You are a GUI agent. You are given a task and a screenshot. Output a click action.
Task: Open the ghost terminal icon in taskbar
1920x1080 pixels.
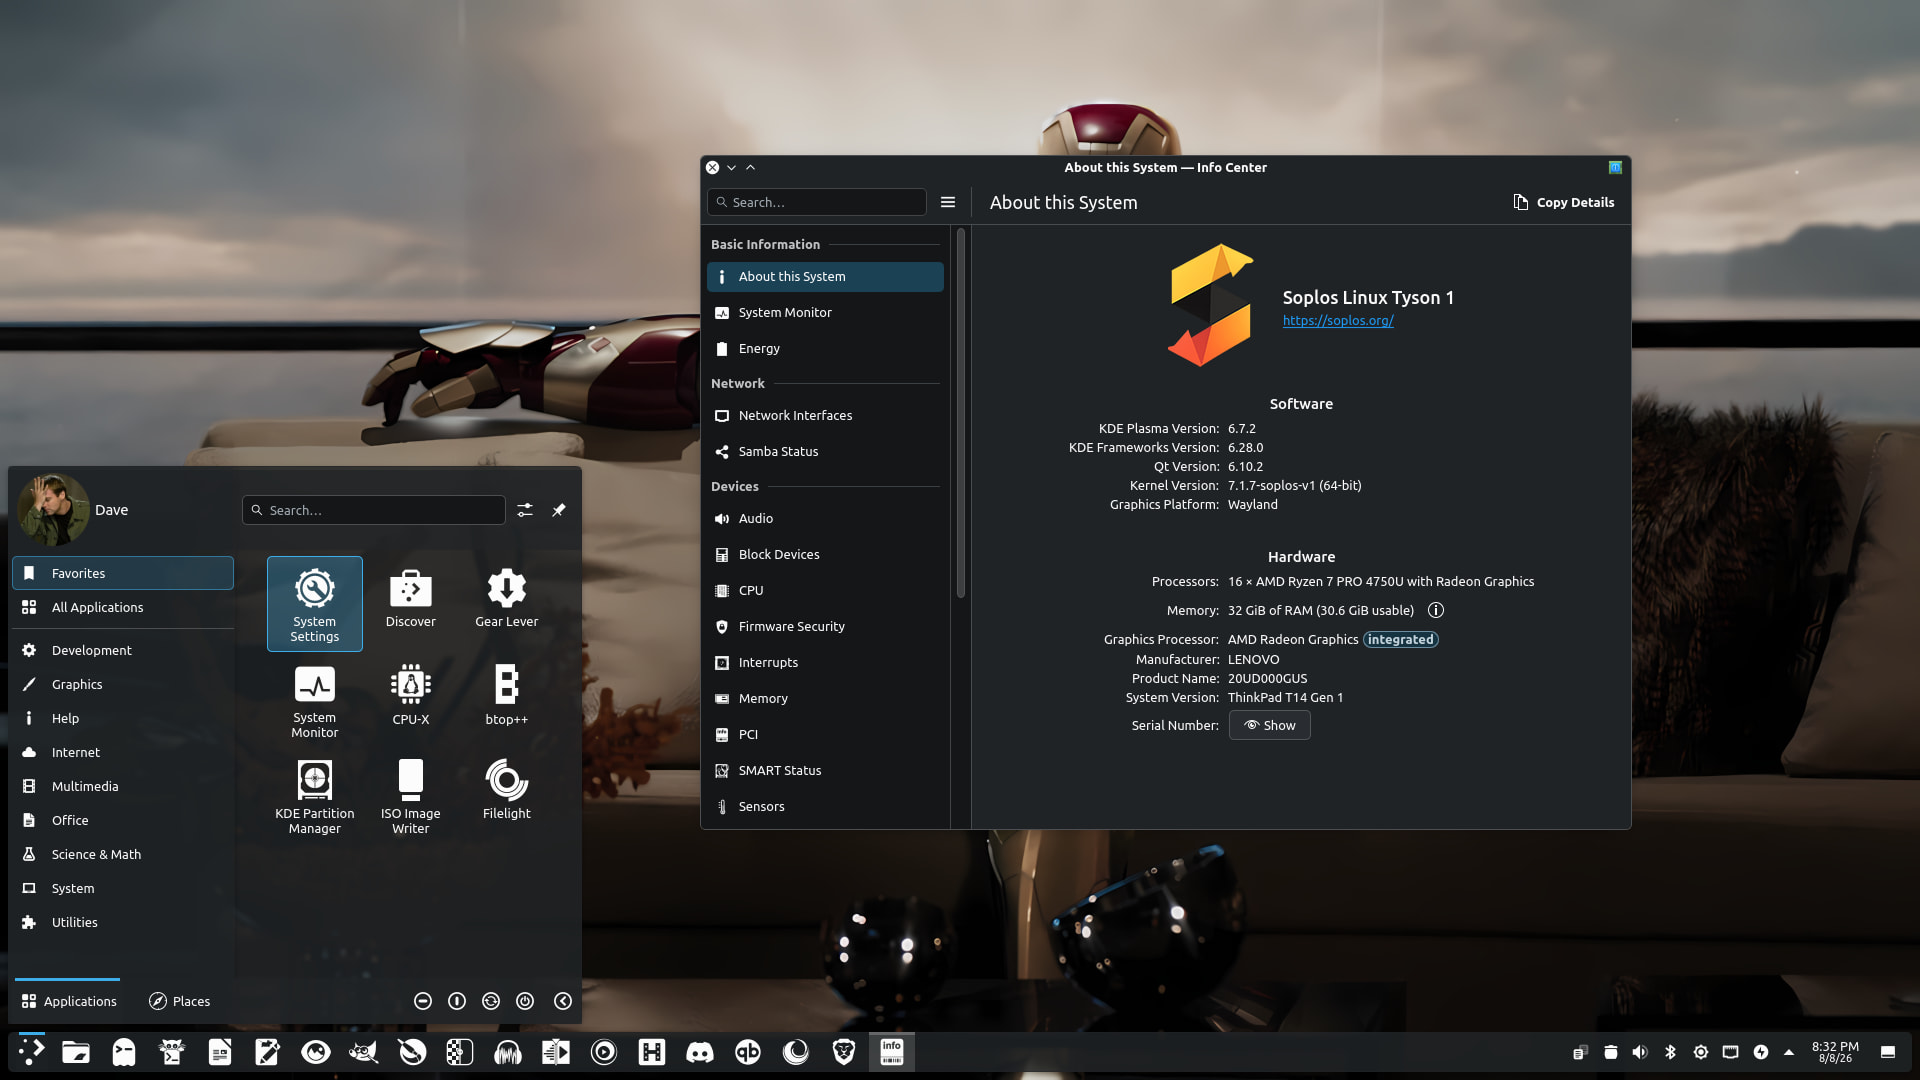(124, 1052)
